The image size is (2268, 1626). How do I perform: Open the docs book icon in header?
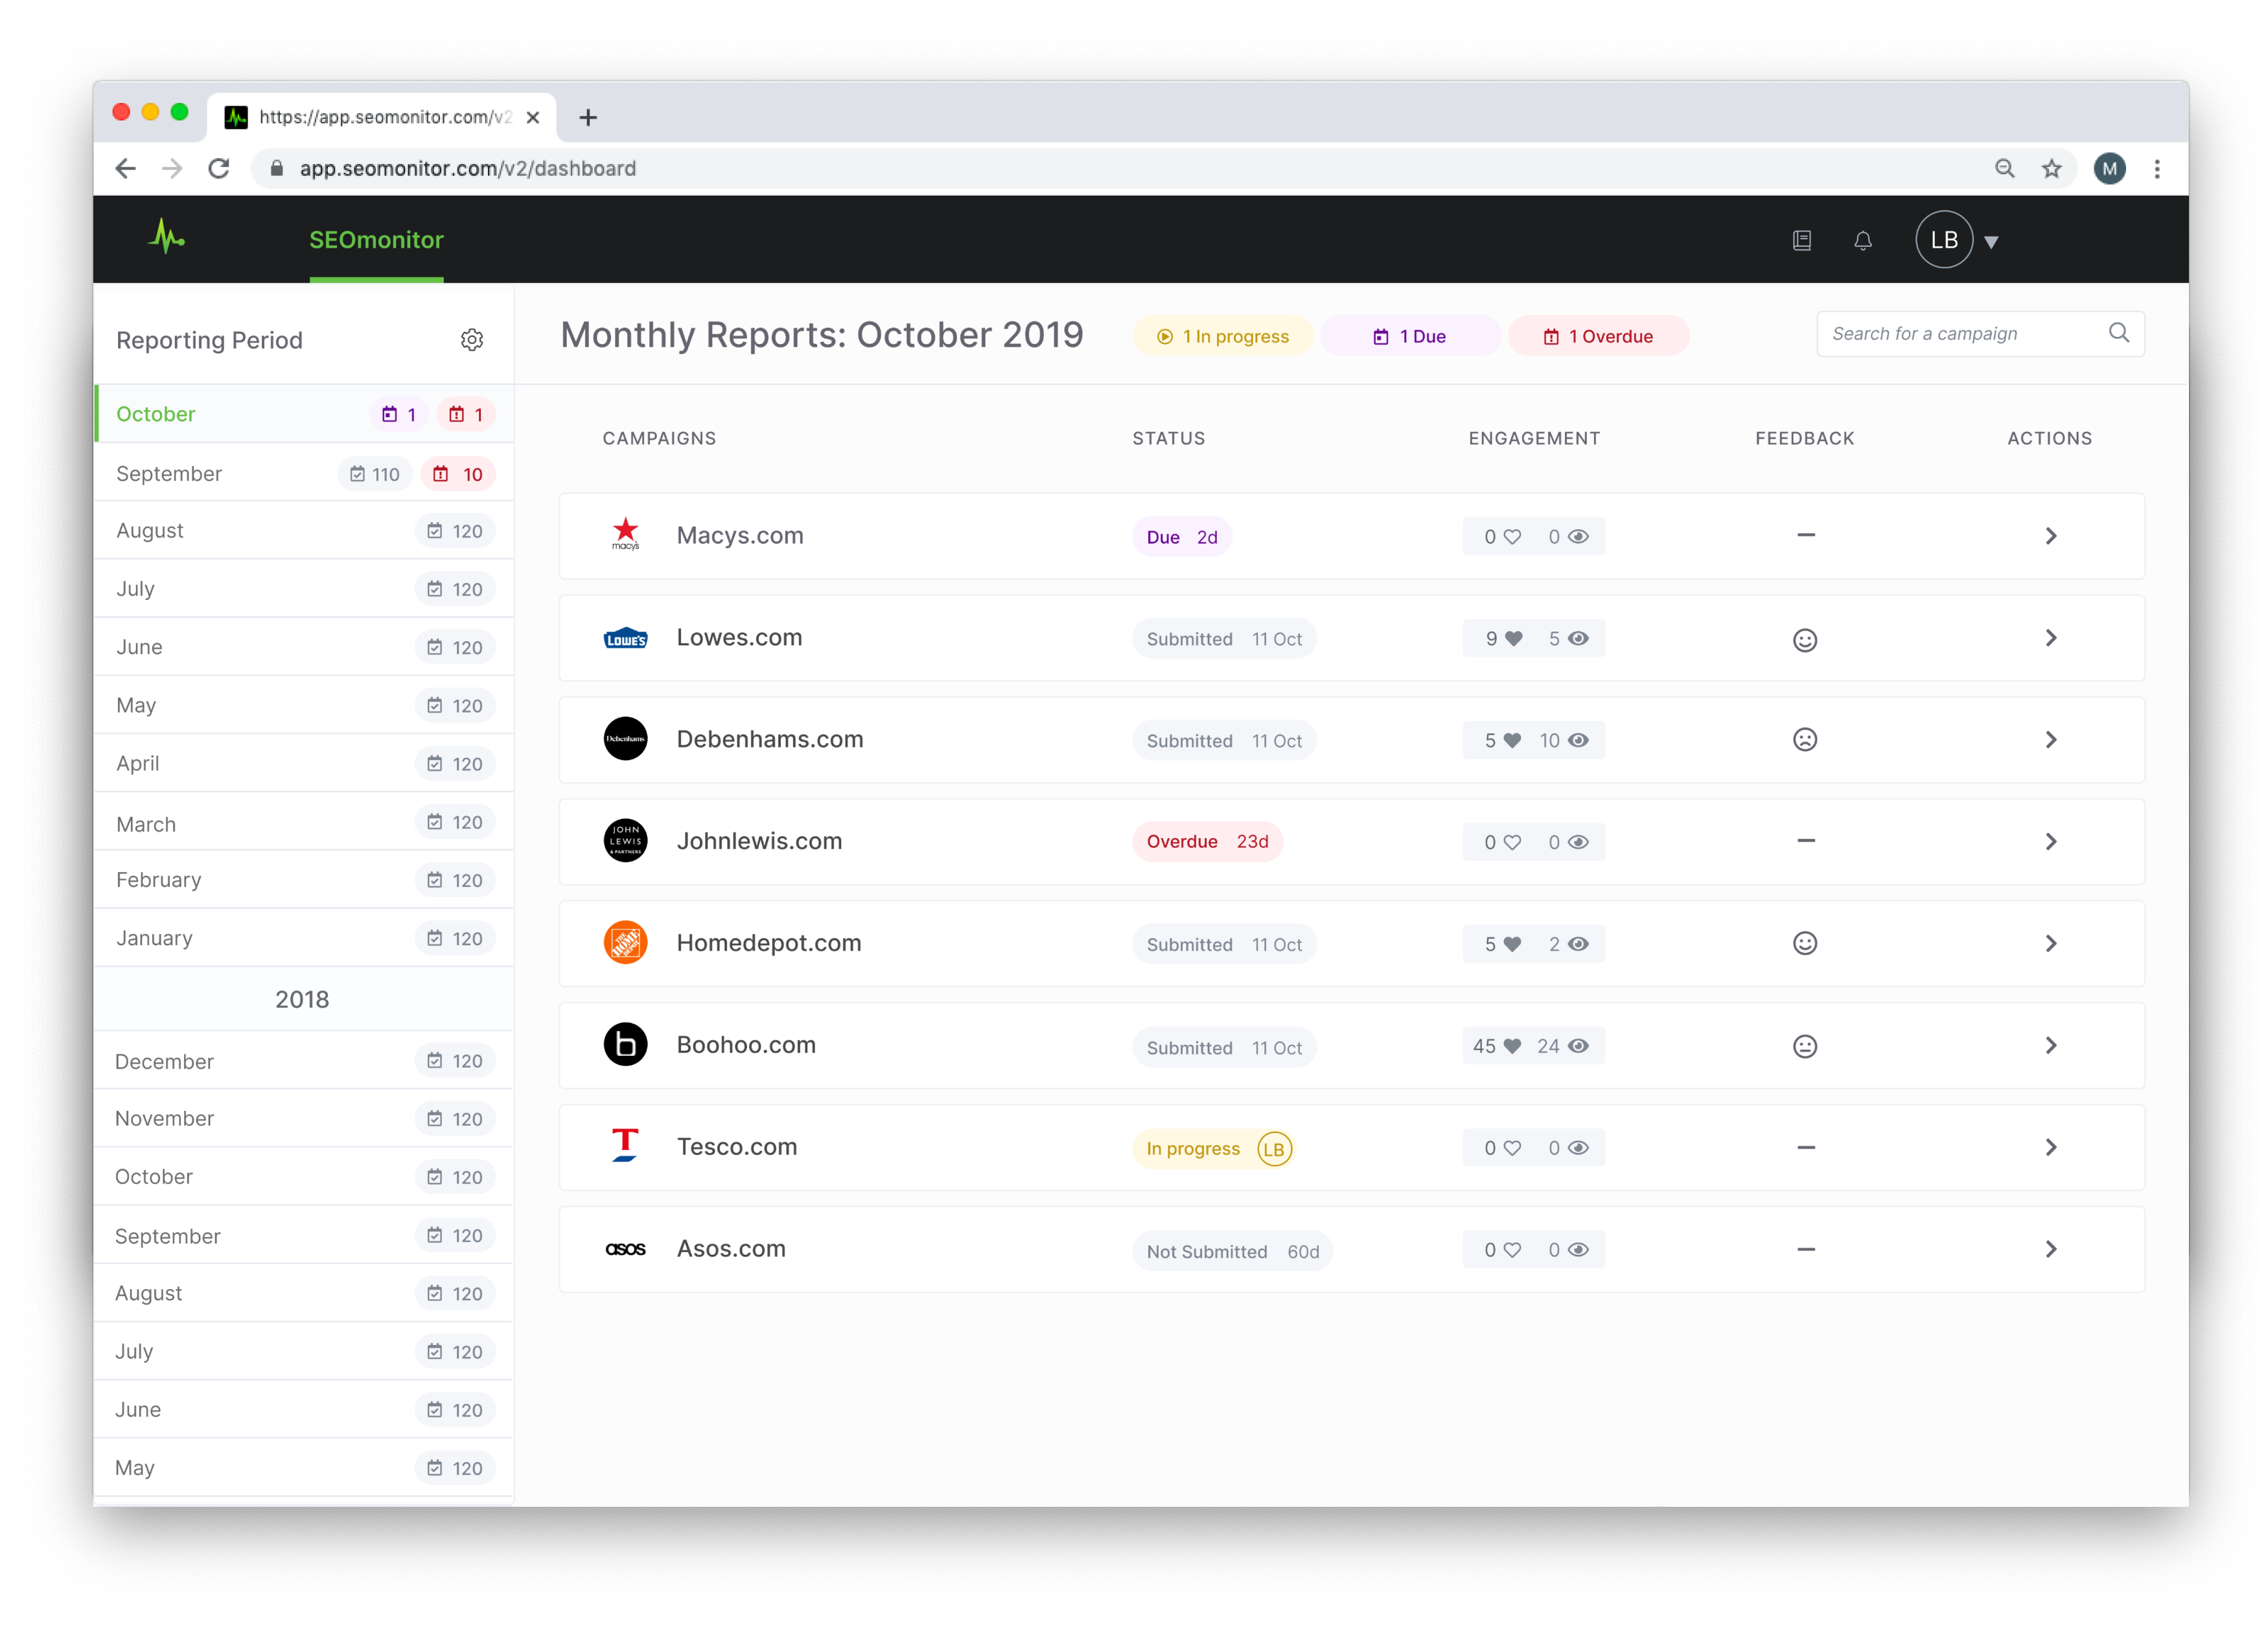click(x=1802, y=240)
